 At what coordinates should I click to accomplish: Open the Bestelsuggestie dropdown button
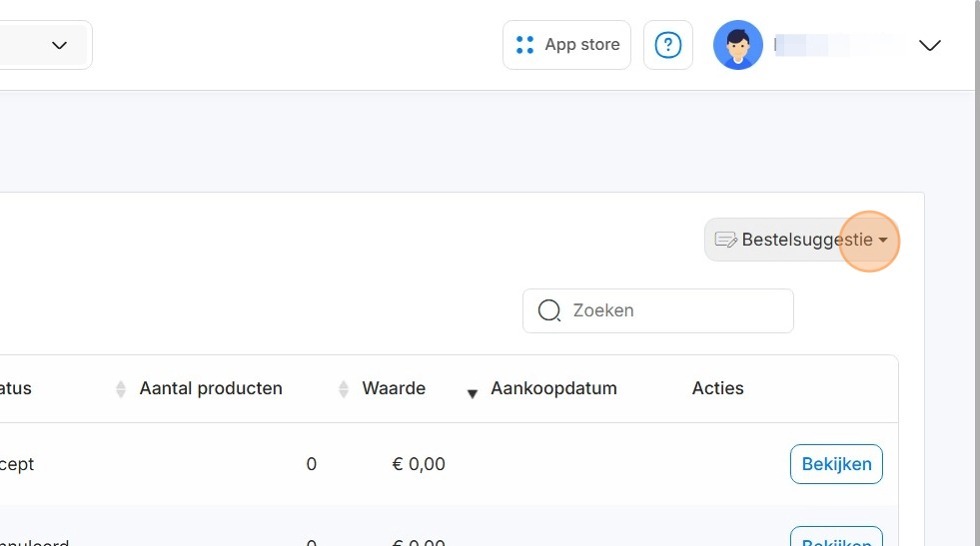[801, 240]
